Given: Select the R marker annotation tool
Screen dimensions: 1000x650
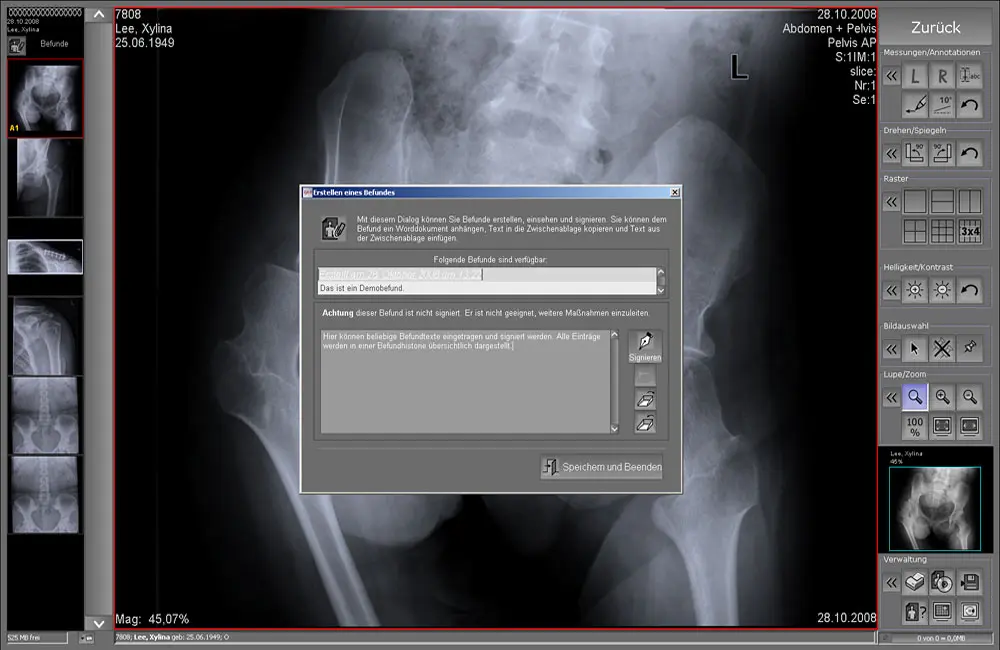Looking at the screenshot, I should click(942, 76).
